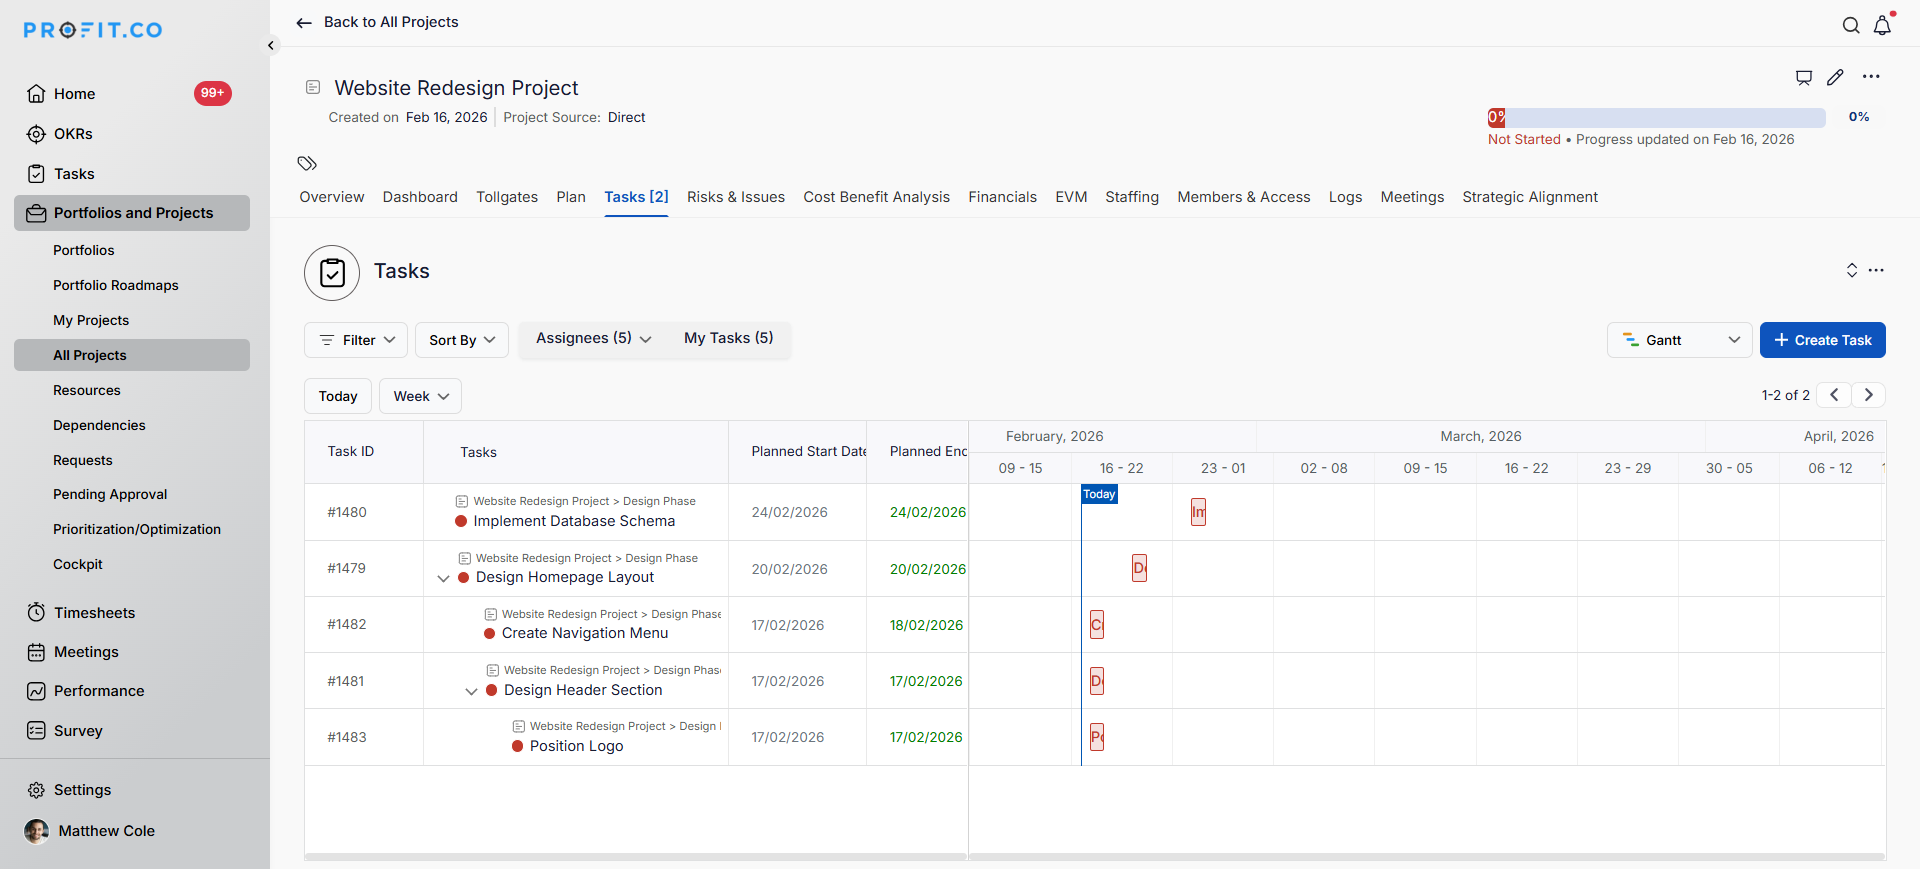Open the Financials tab

click(1002, 197)
